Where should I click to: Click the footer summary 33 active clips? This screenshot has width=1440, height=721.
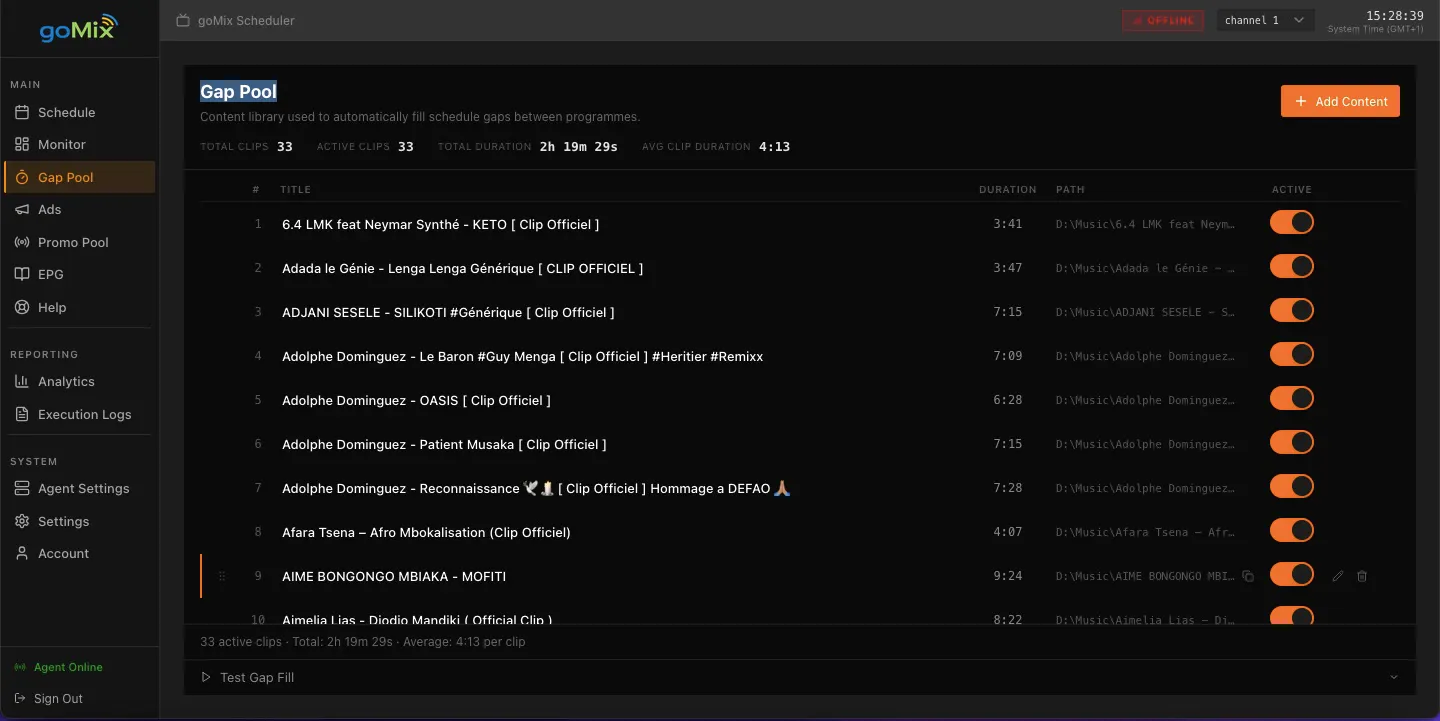(362, 641)
